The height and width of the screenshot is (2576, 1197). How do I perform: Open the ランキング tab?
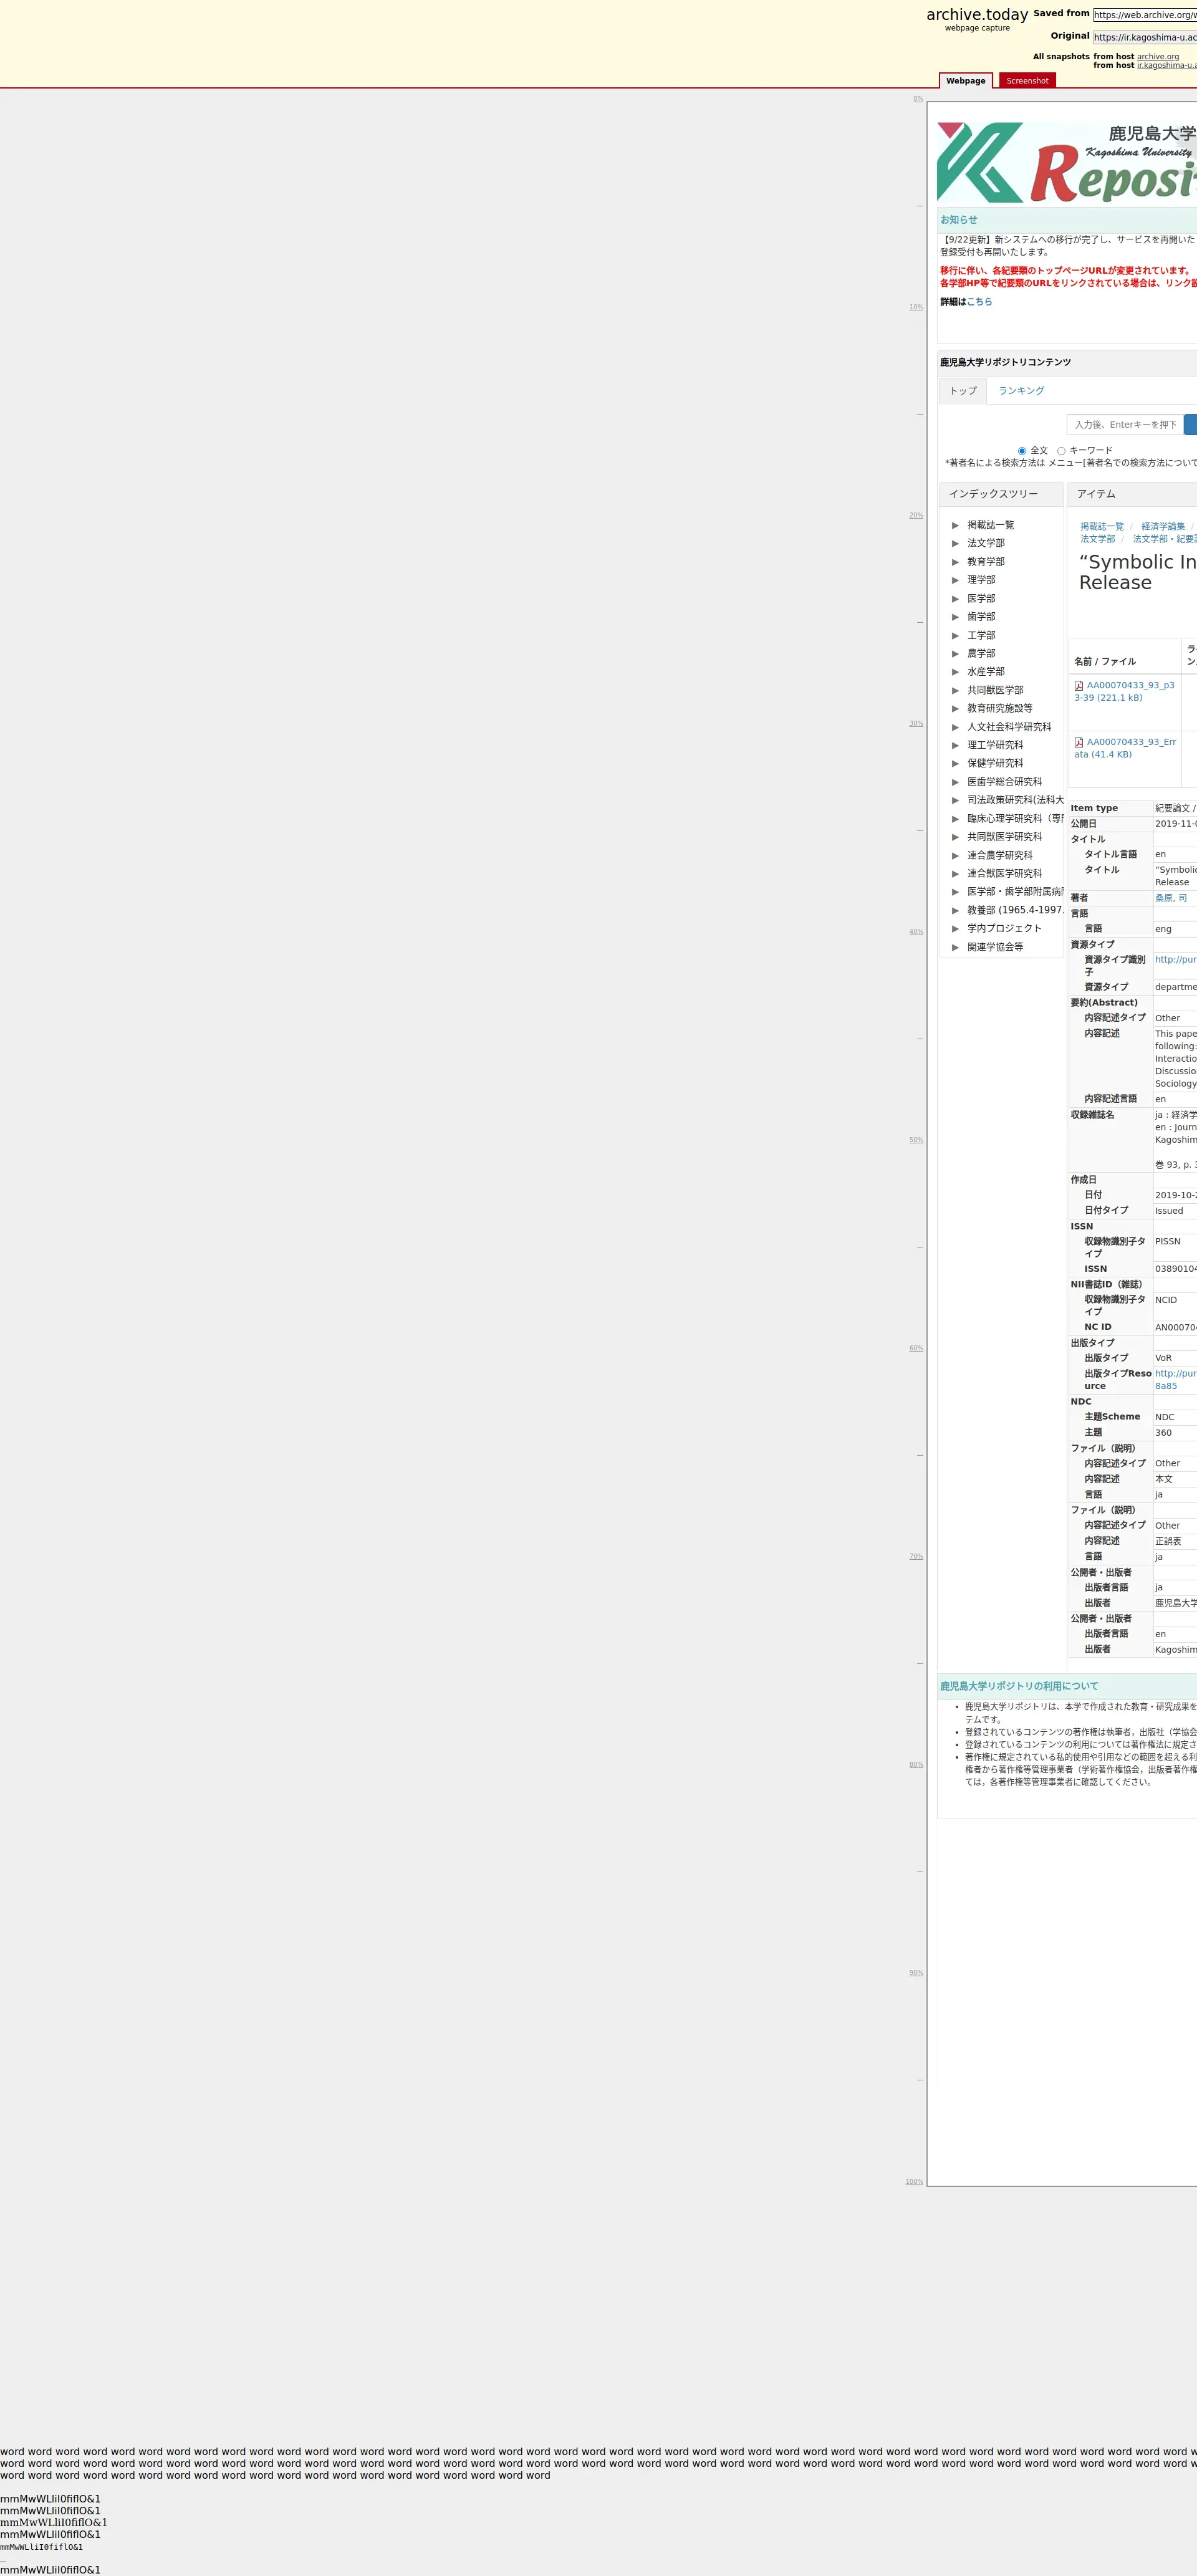pyautogui.click(x=1020, y=391)
